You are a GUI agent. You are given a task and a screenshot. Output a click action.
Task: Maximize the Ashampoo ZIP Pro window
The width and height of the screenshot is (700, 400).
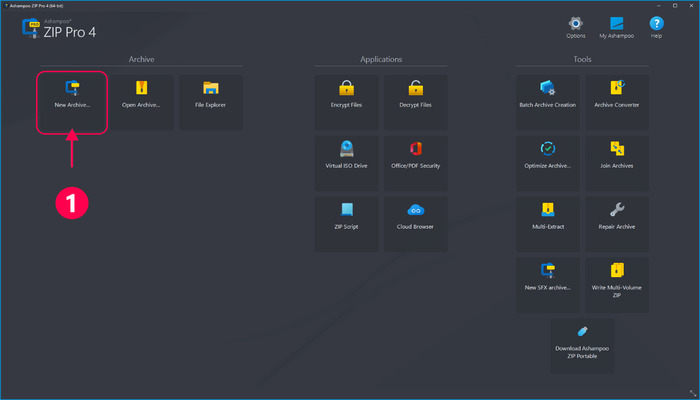tap(675, 5)
